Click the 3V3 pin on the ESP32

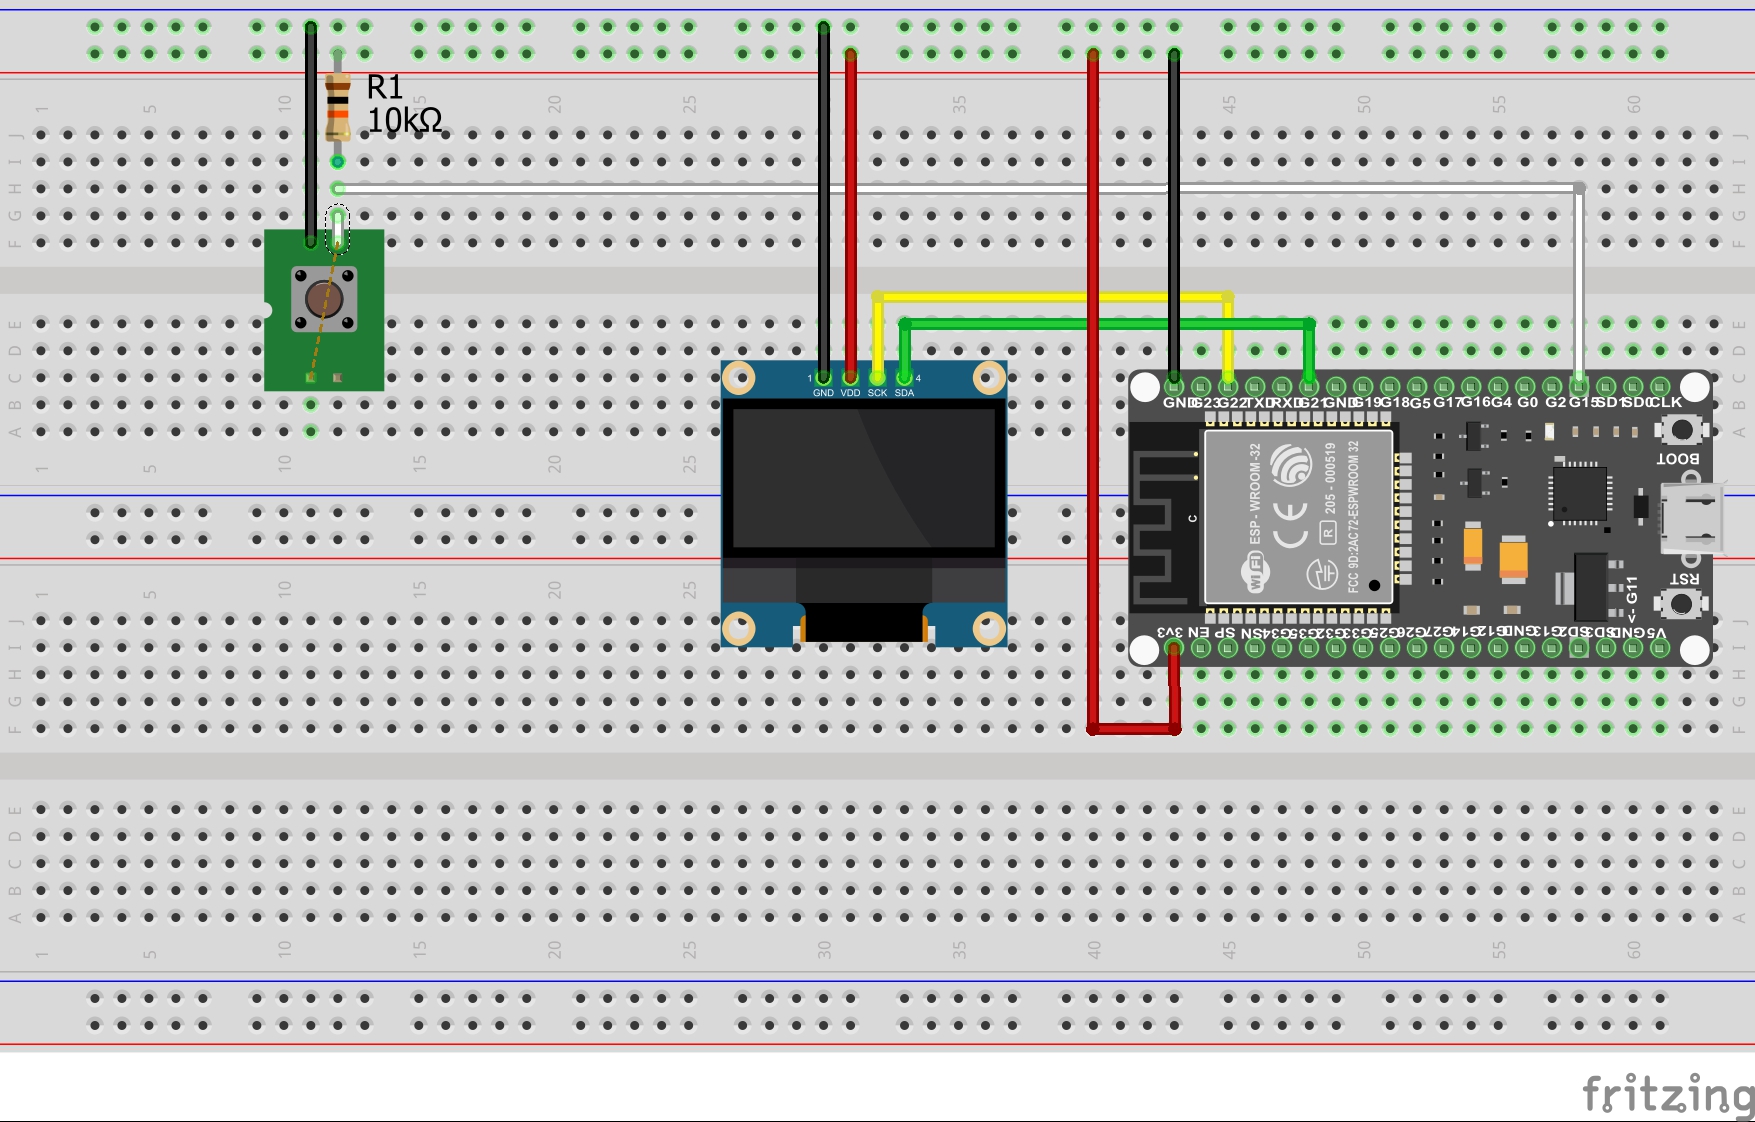(1174, 648)
